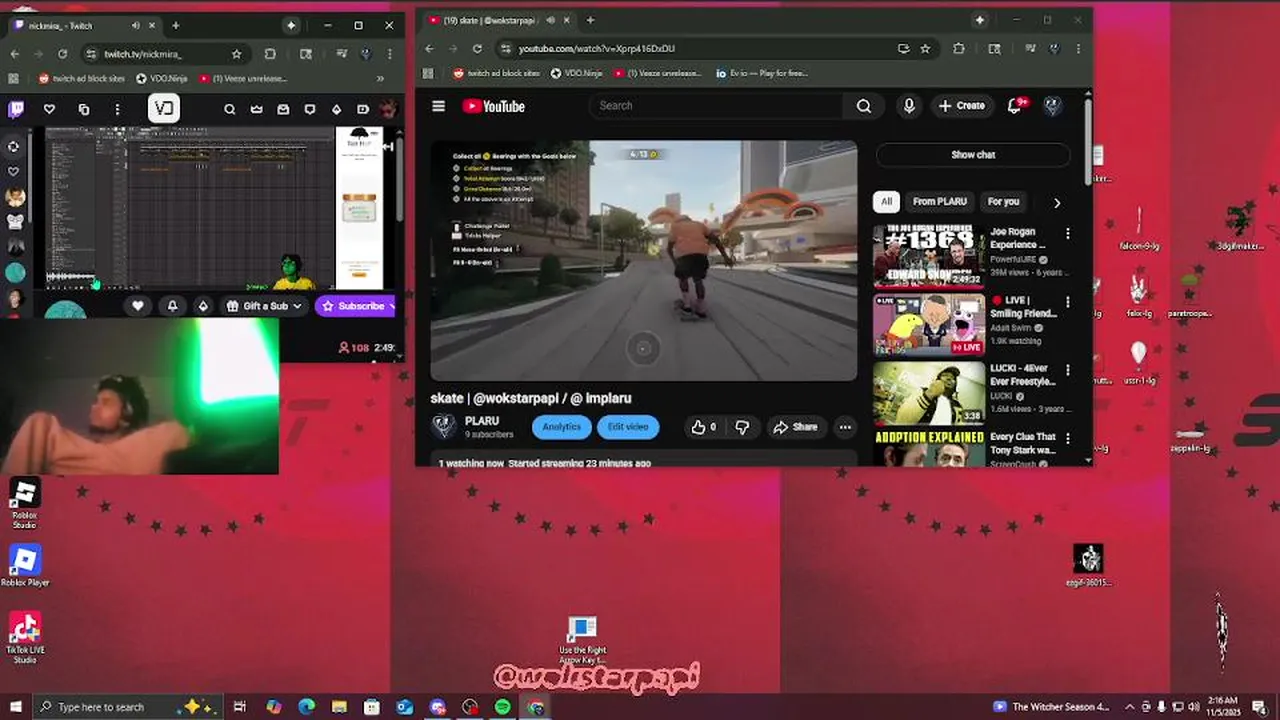The height and width of the screenshot is (720, 1280).
Task: Open Windows Start menu
Action: tap(15, 707)
